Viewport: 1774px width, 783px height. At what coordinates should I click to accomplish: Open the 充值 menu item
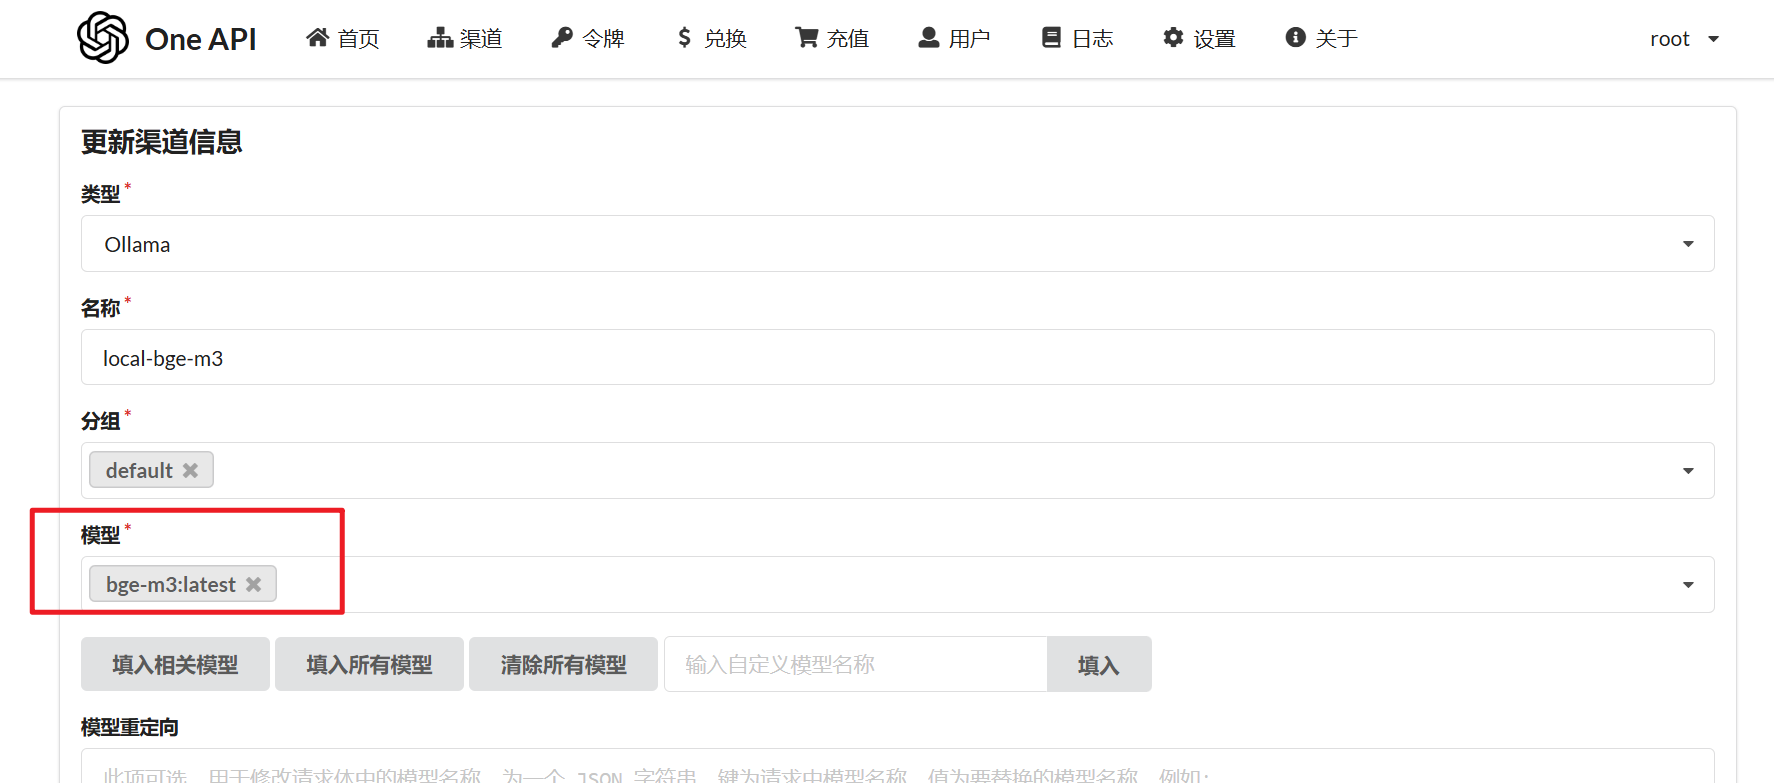(x=832, y=38)
